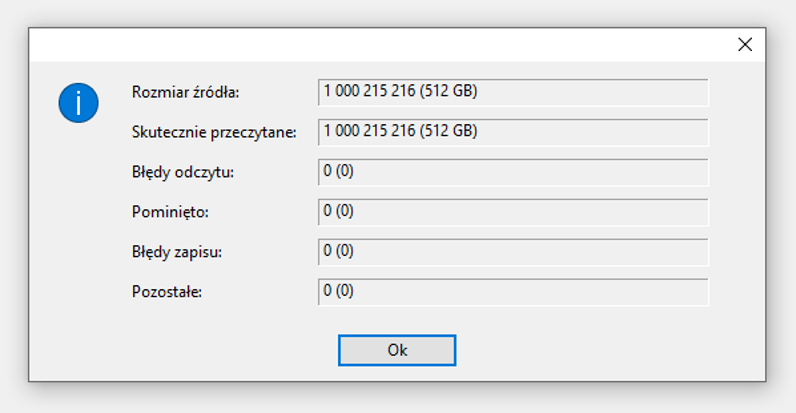Image resolution: width=796 pixels, height=413 pixels.
Task: Focus the Pozostałe value field
Action: 513,292
